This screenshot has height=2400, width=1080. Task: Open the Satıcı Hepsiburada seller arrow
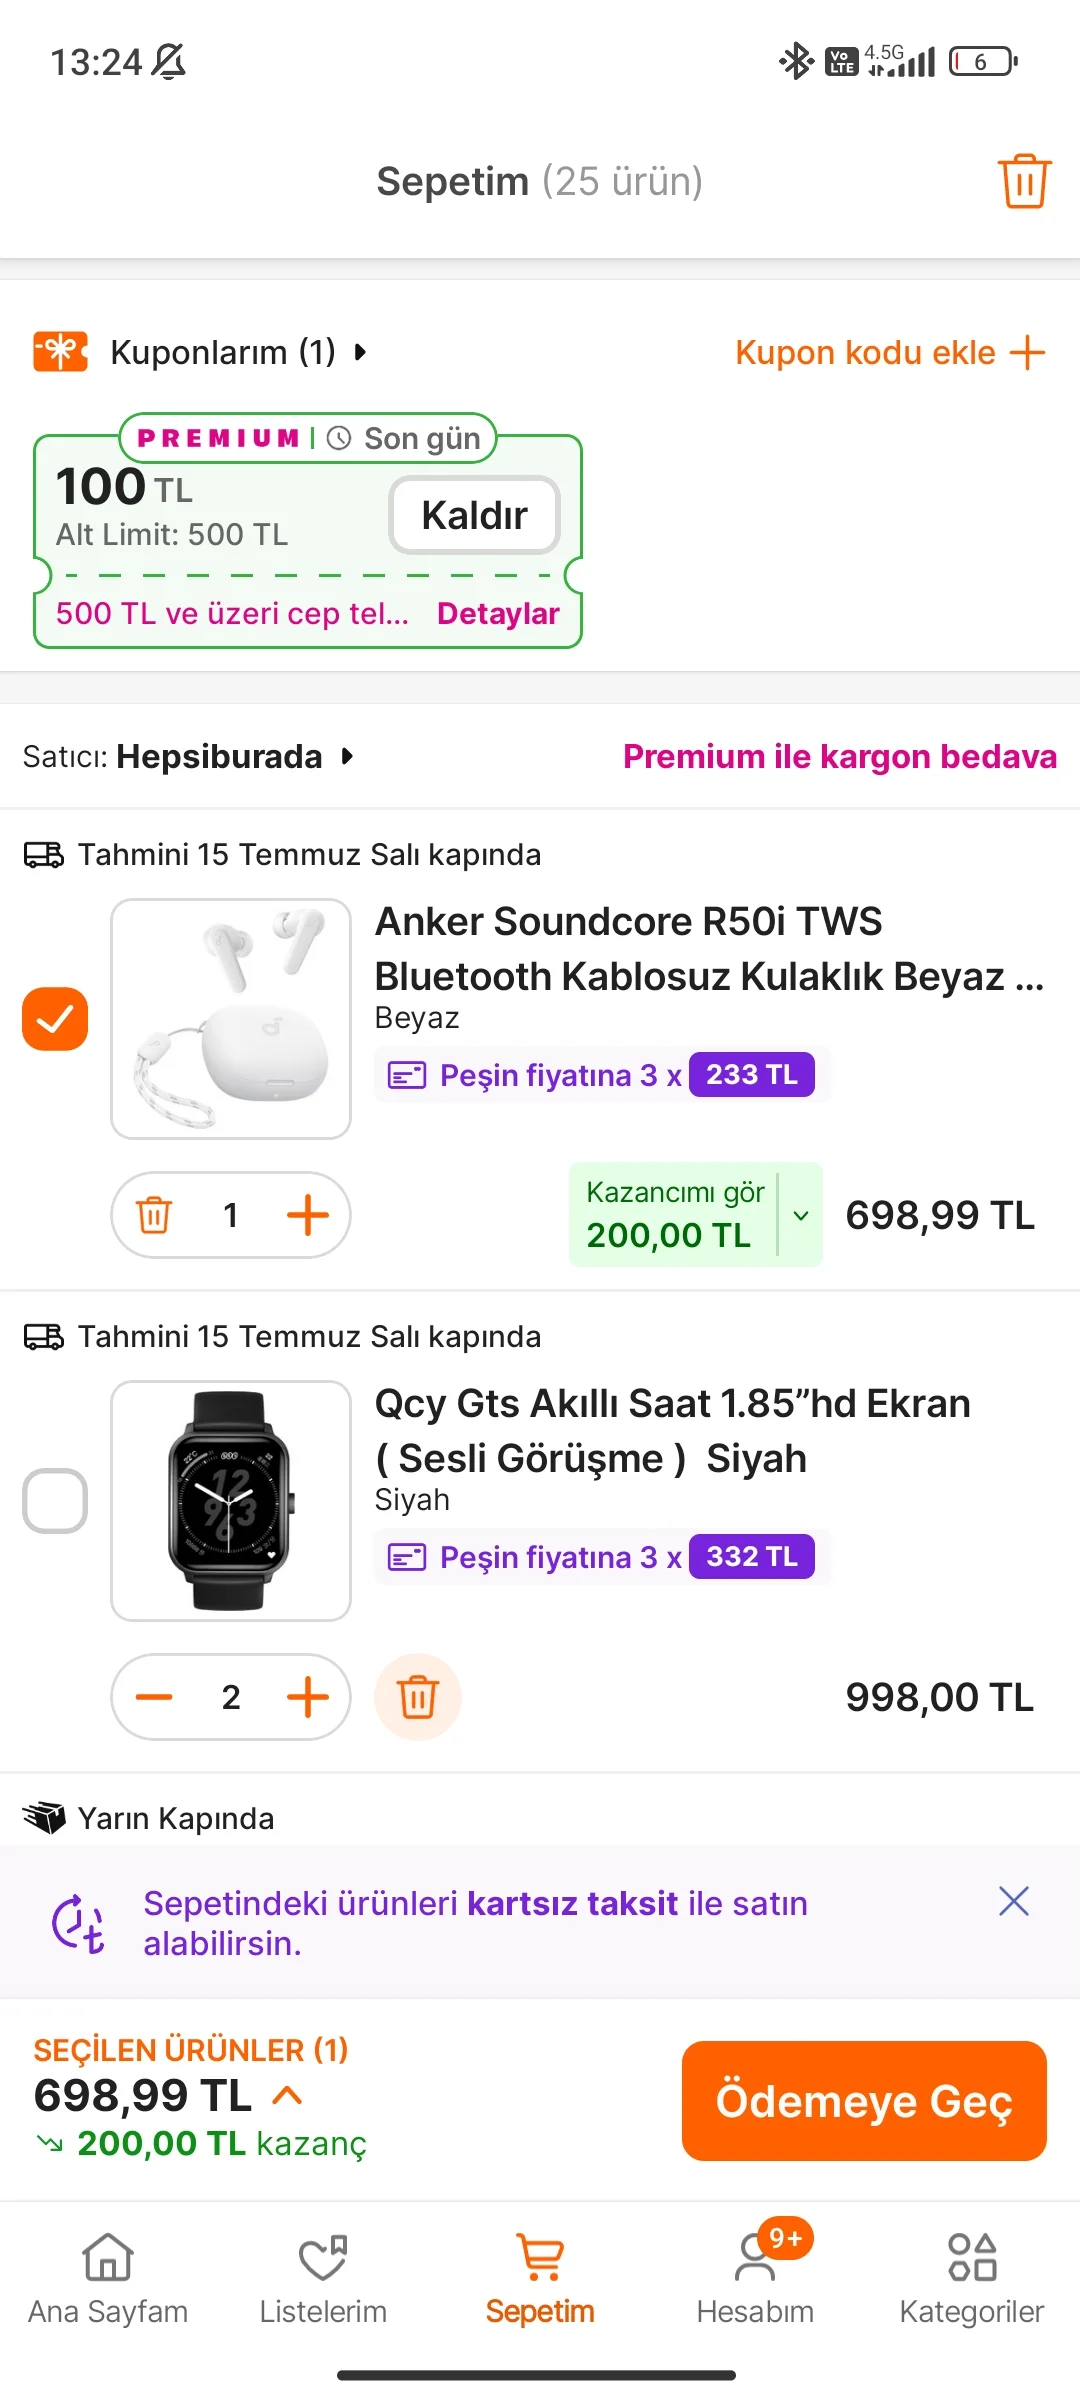click(347, 756)
